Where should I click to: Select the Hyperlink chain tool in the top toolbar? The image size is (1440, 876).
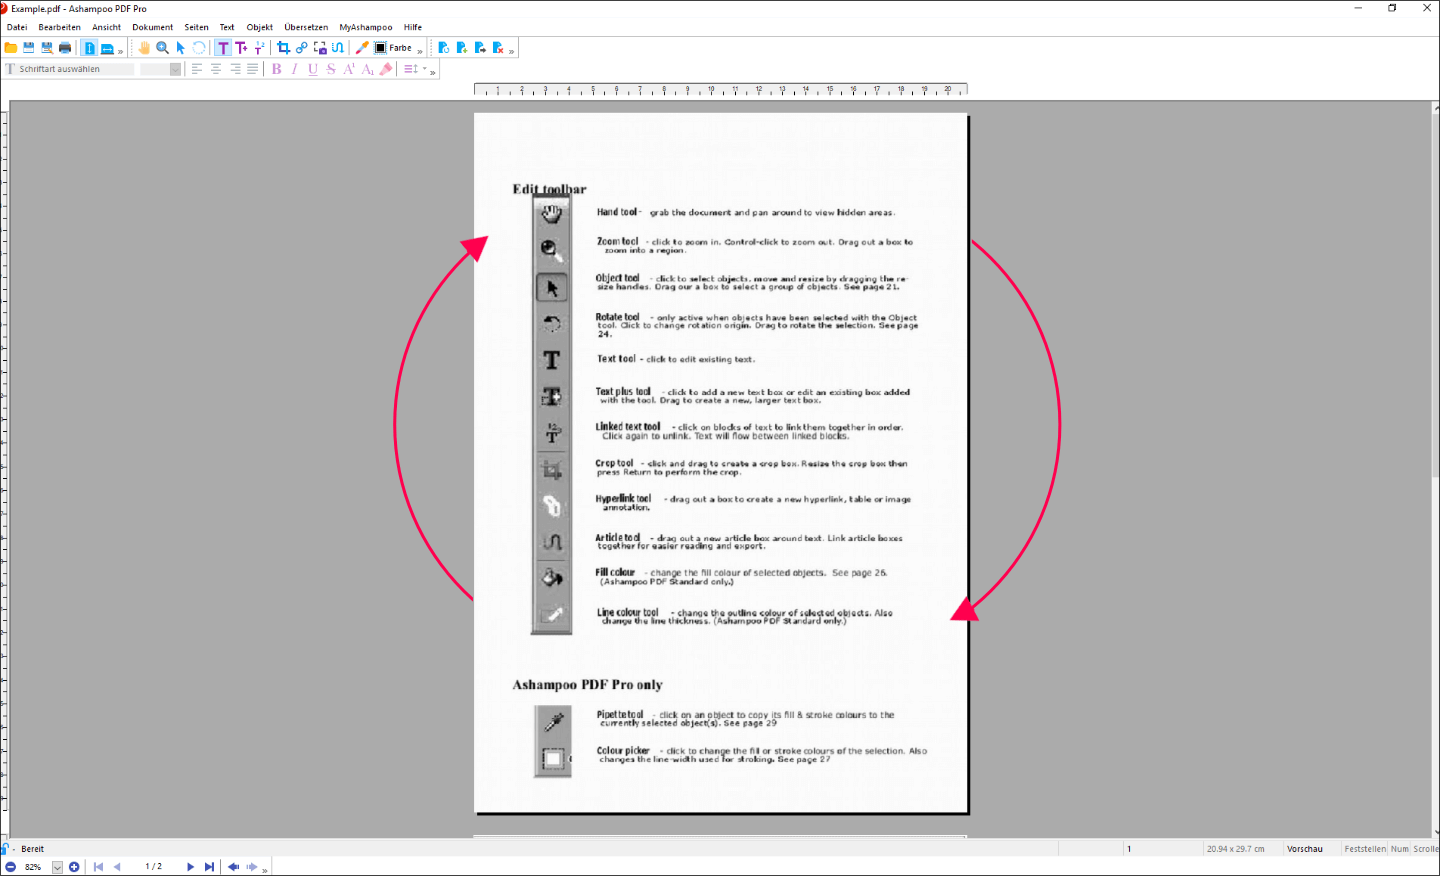click(301, 48)
